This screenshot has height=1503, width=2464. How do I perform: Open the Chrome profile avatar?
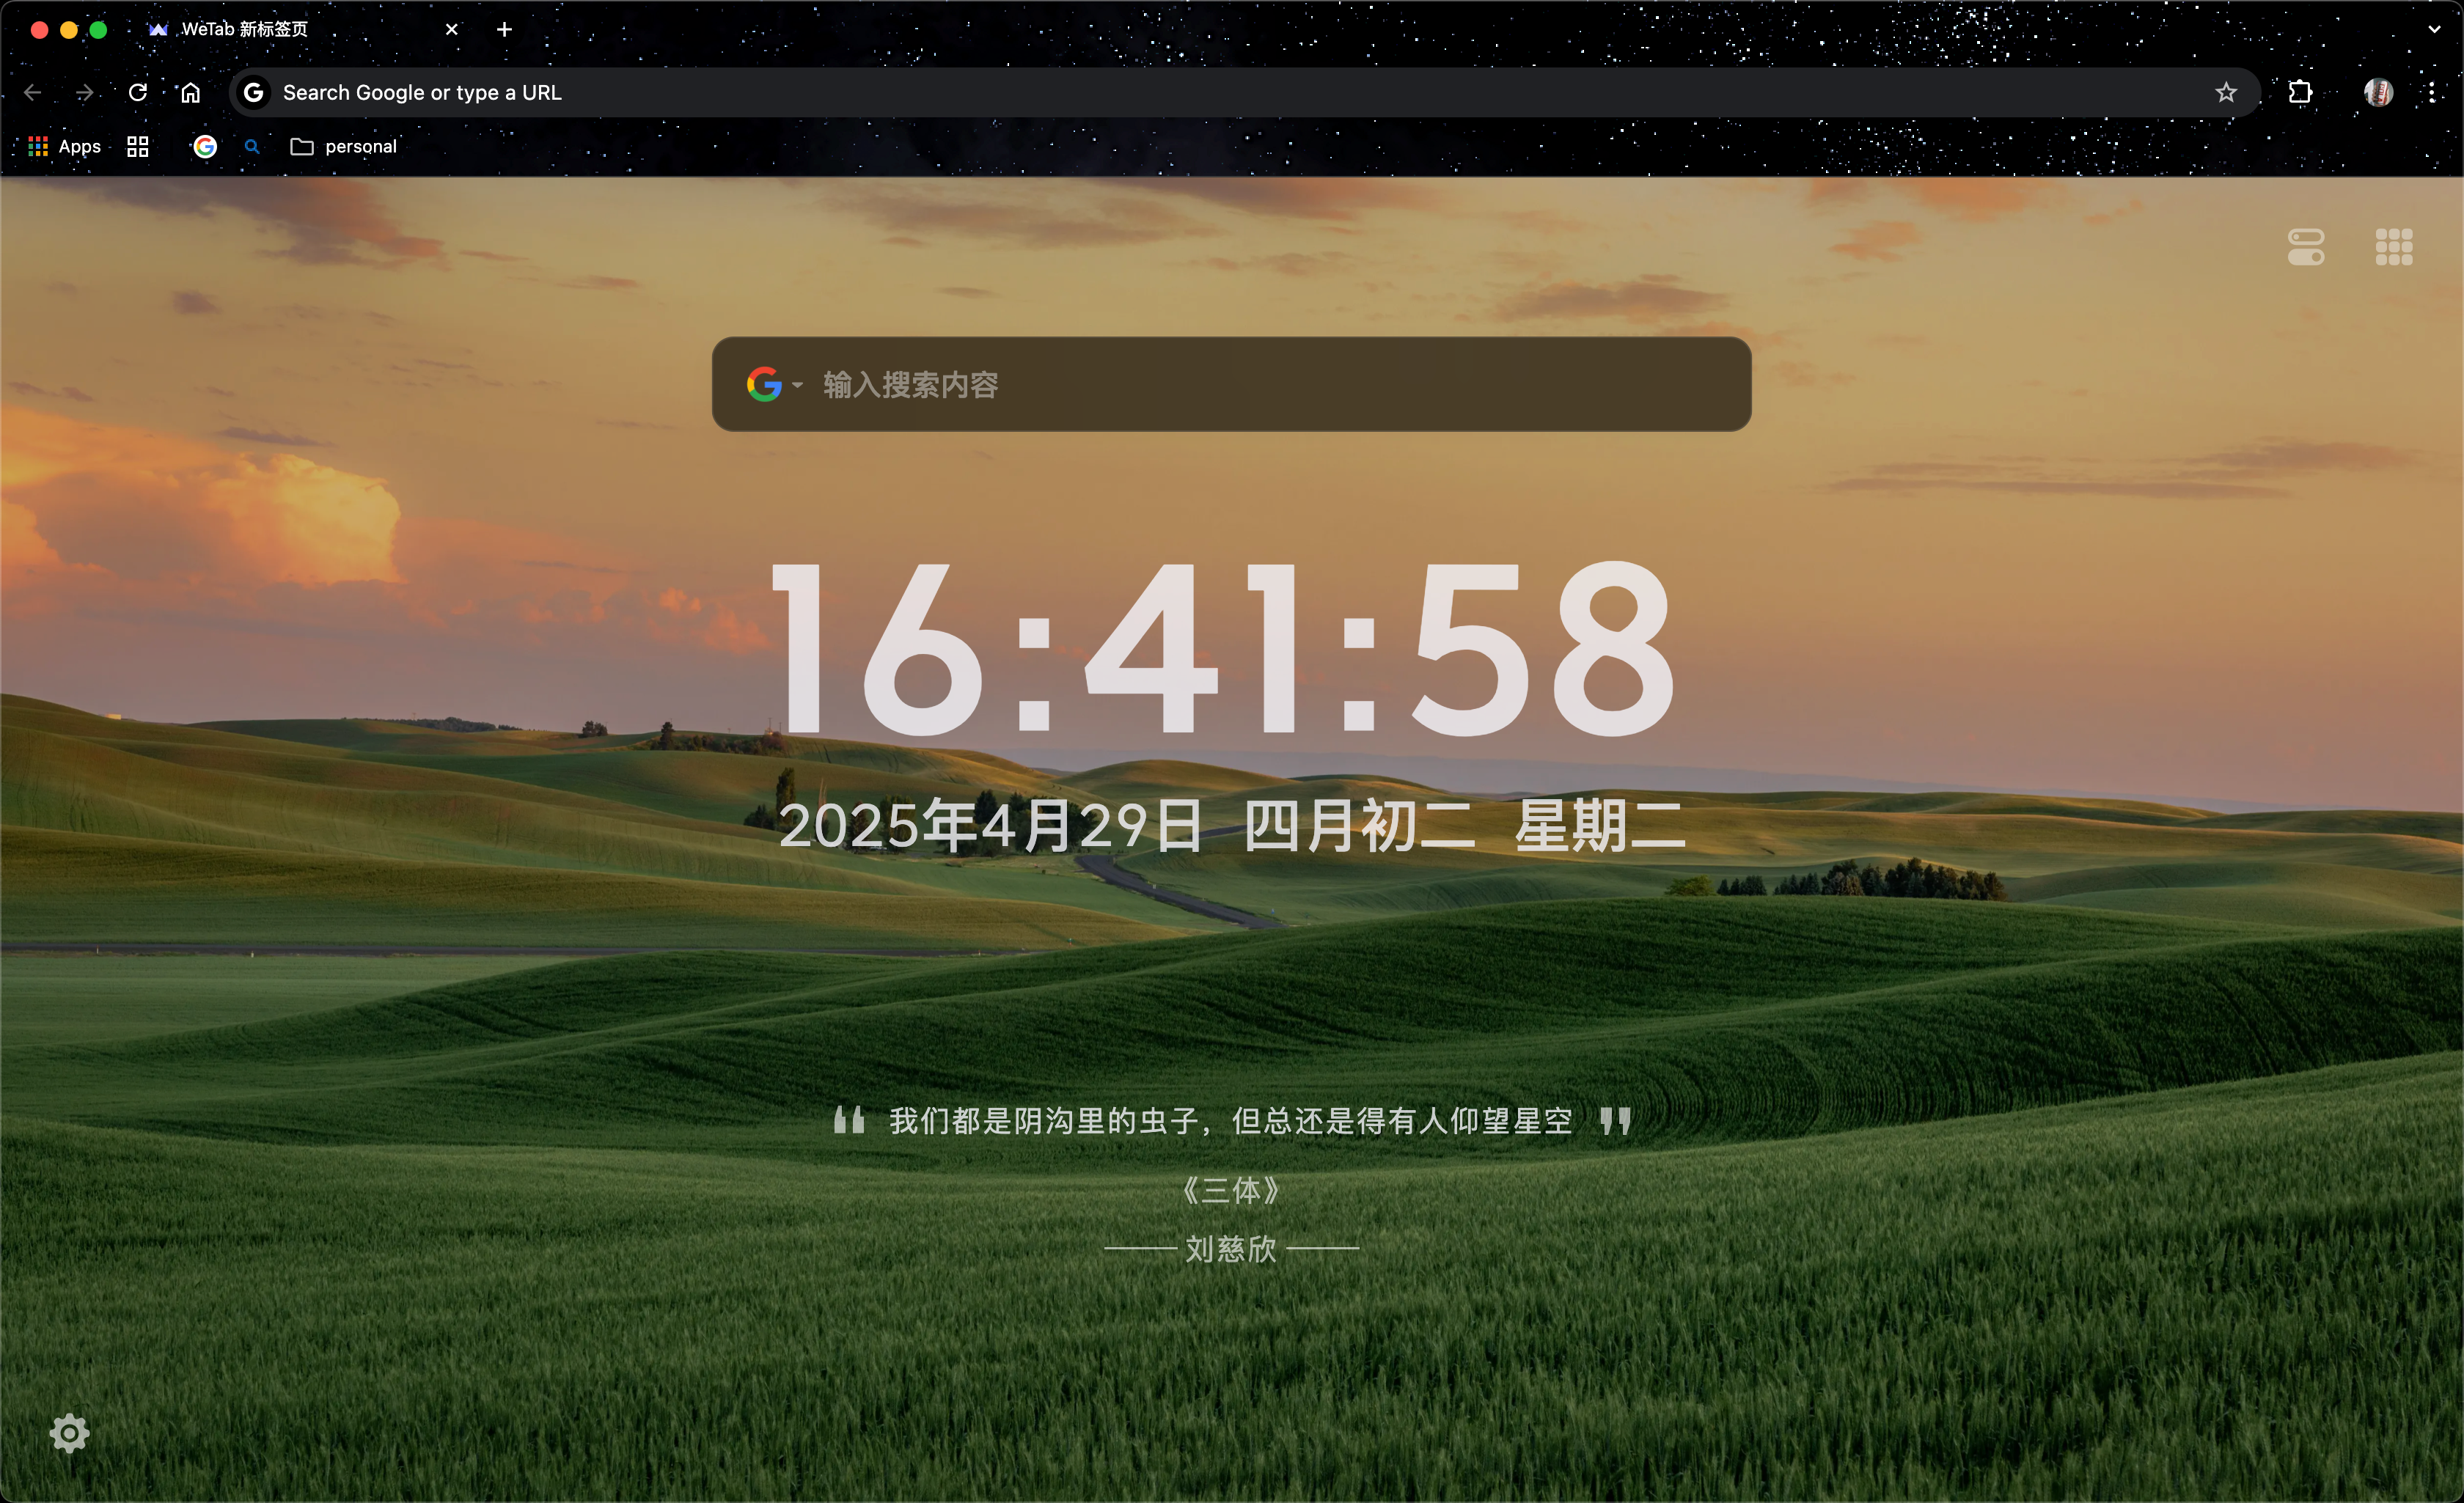[2377, 93]
